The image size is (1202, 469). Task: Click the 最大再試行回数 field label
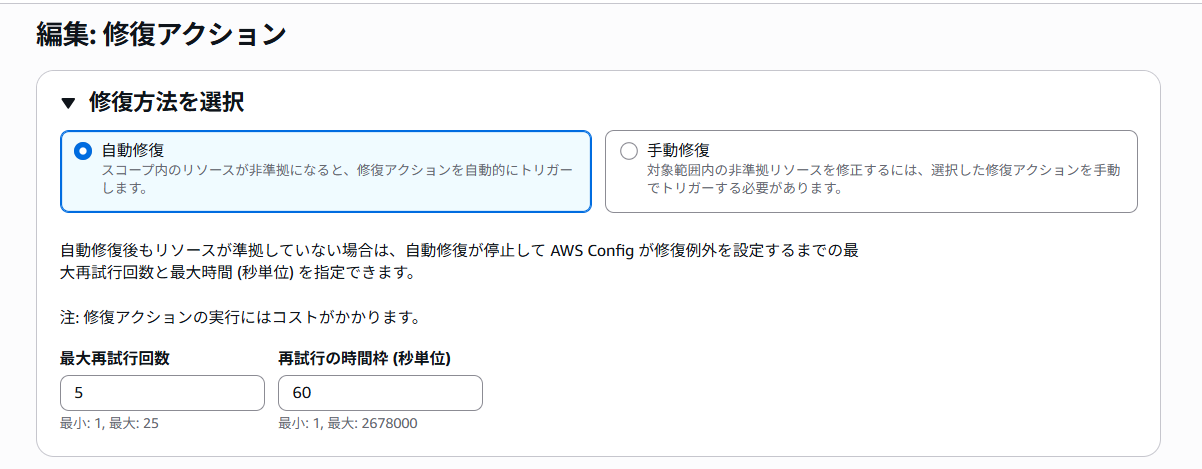point(114,358)
